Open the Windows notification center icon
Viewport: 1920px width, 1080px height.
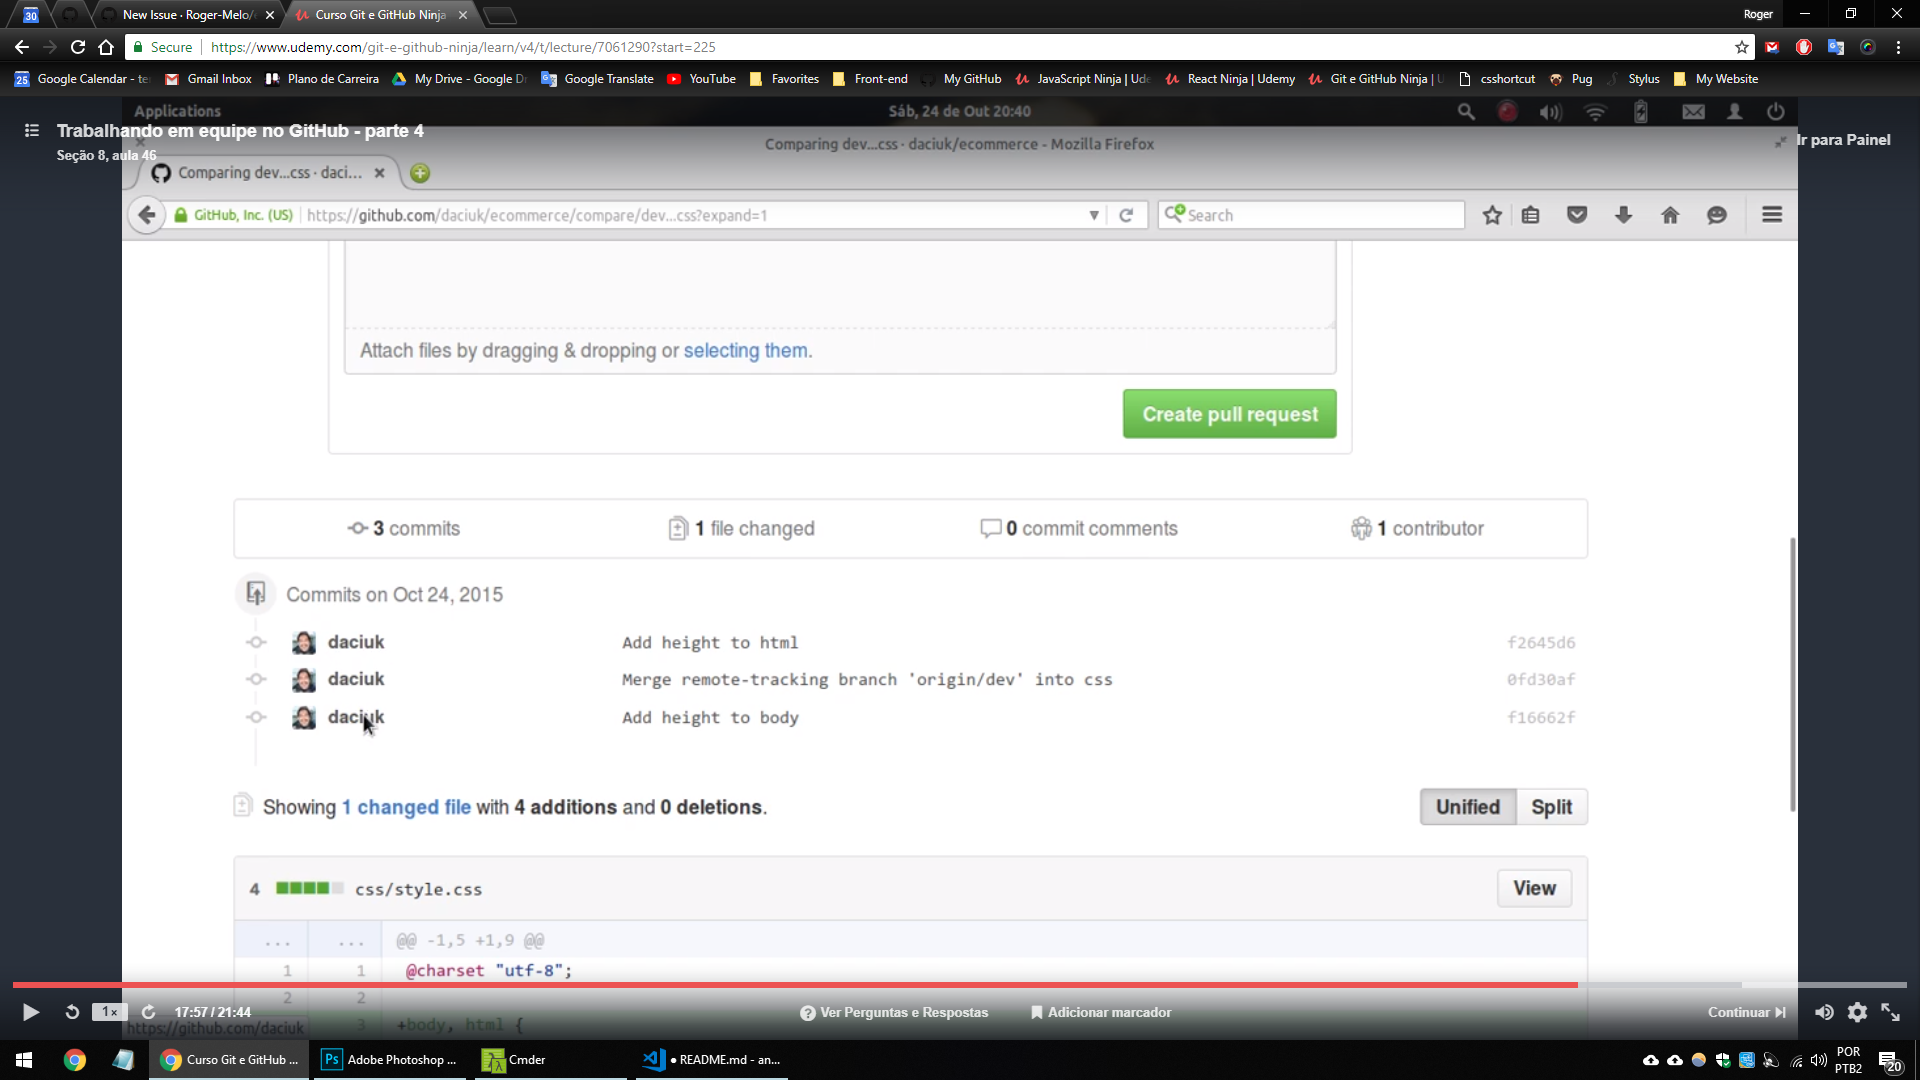(x=1889, y=1061)
